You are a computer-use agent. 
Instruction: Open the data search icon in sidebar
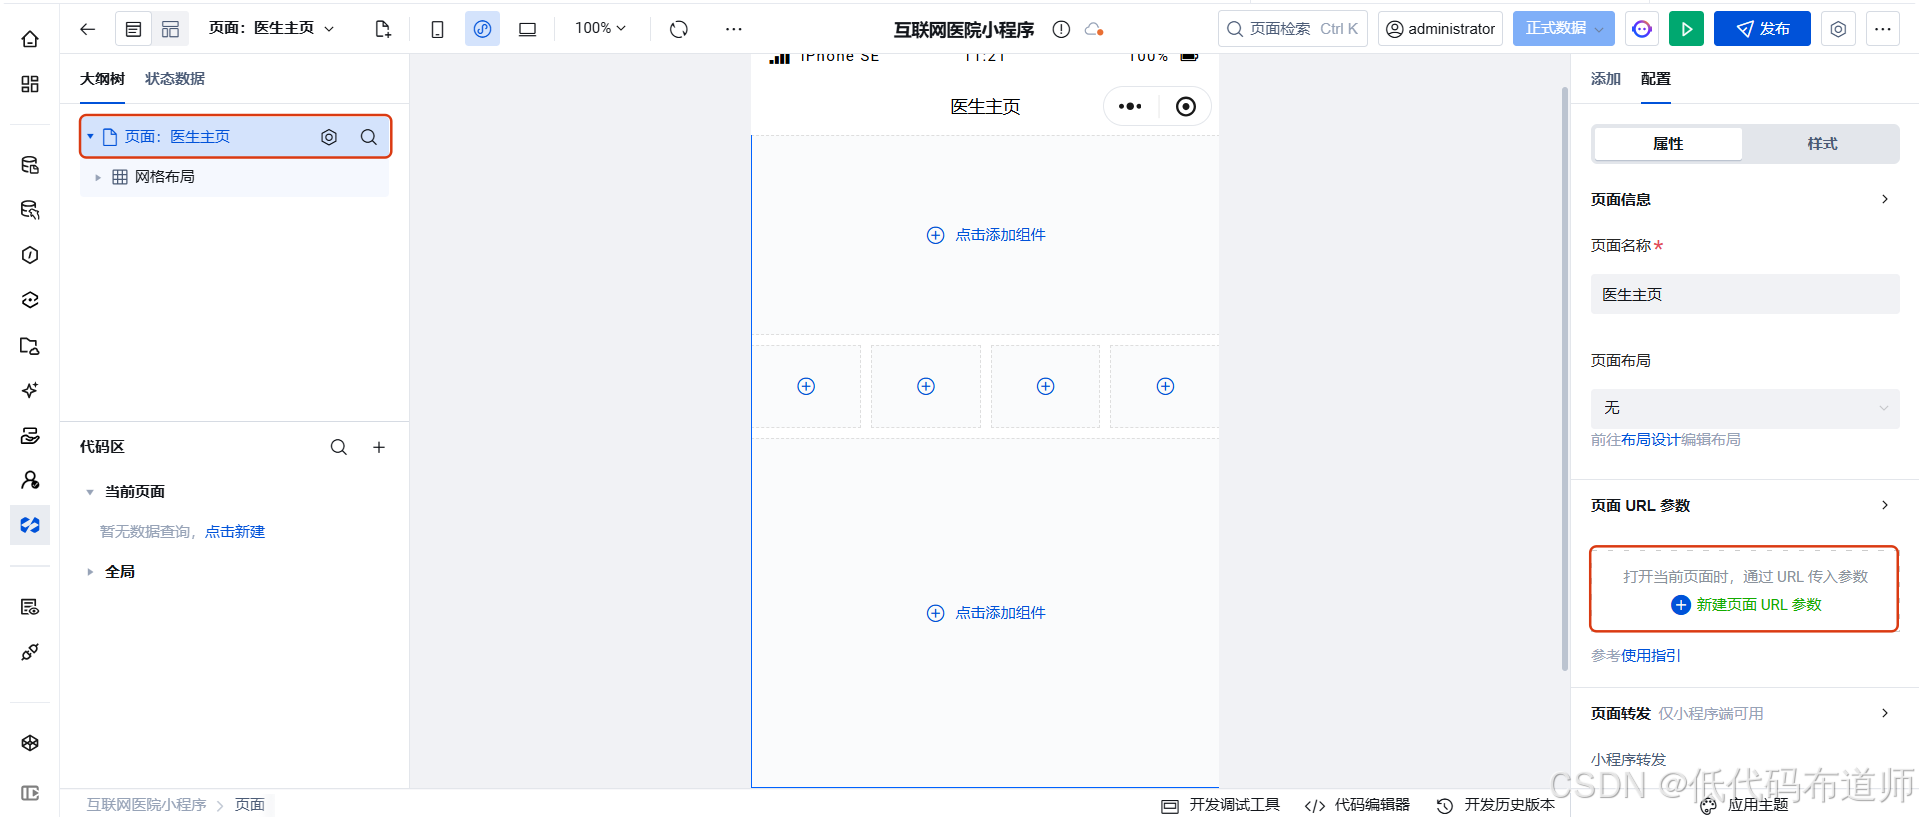click(30, 210)
